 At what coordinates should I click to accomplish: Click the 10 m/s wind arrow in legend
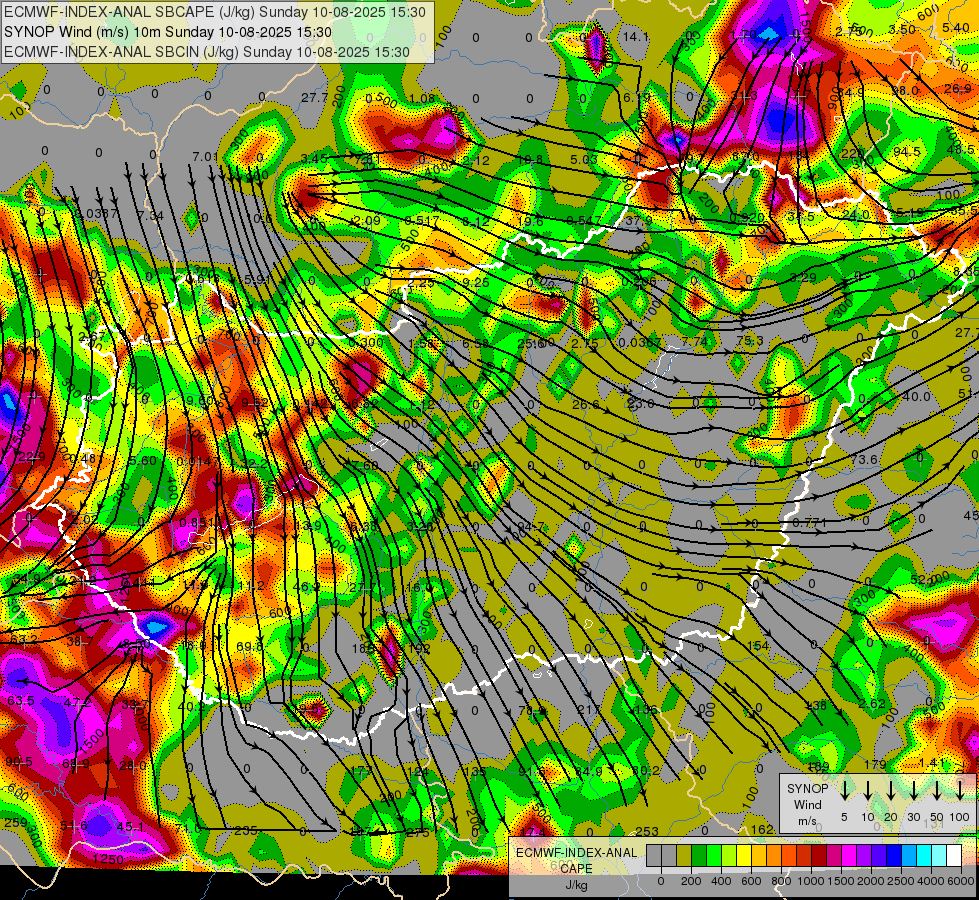coord(868,790)
